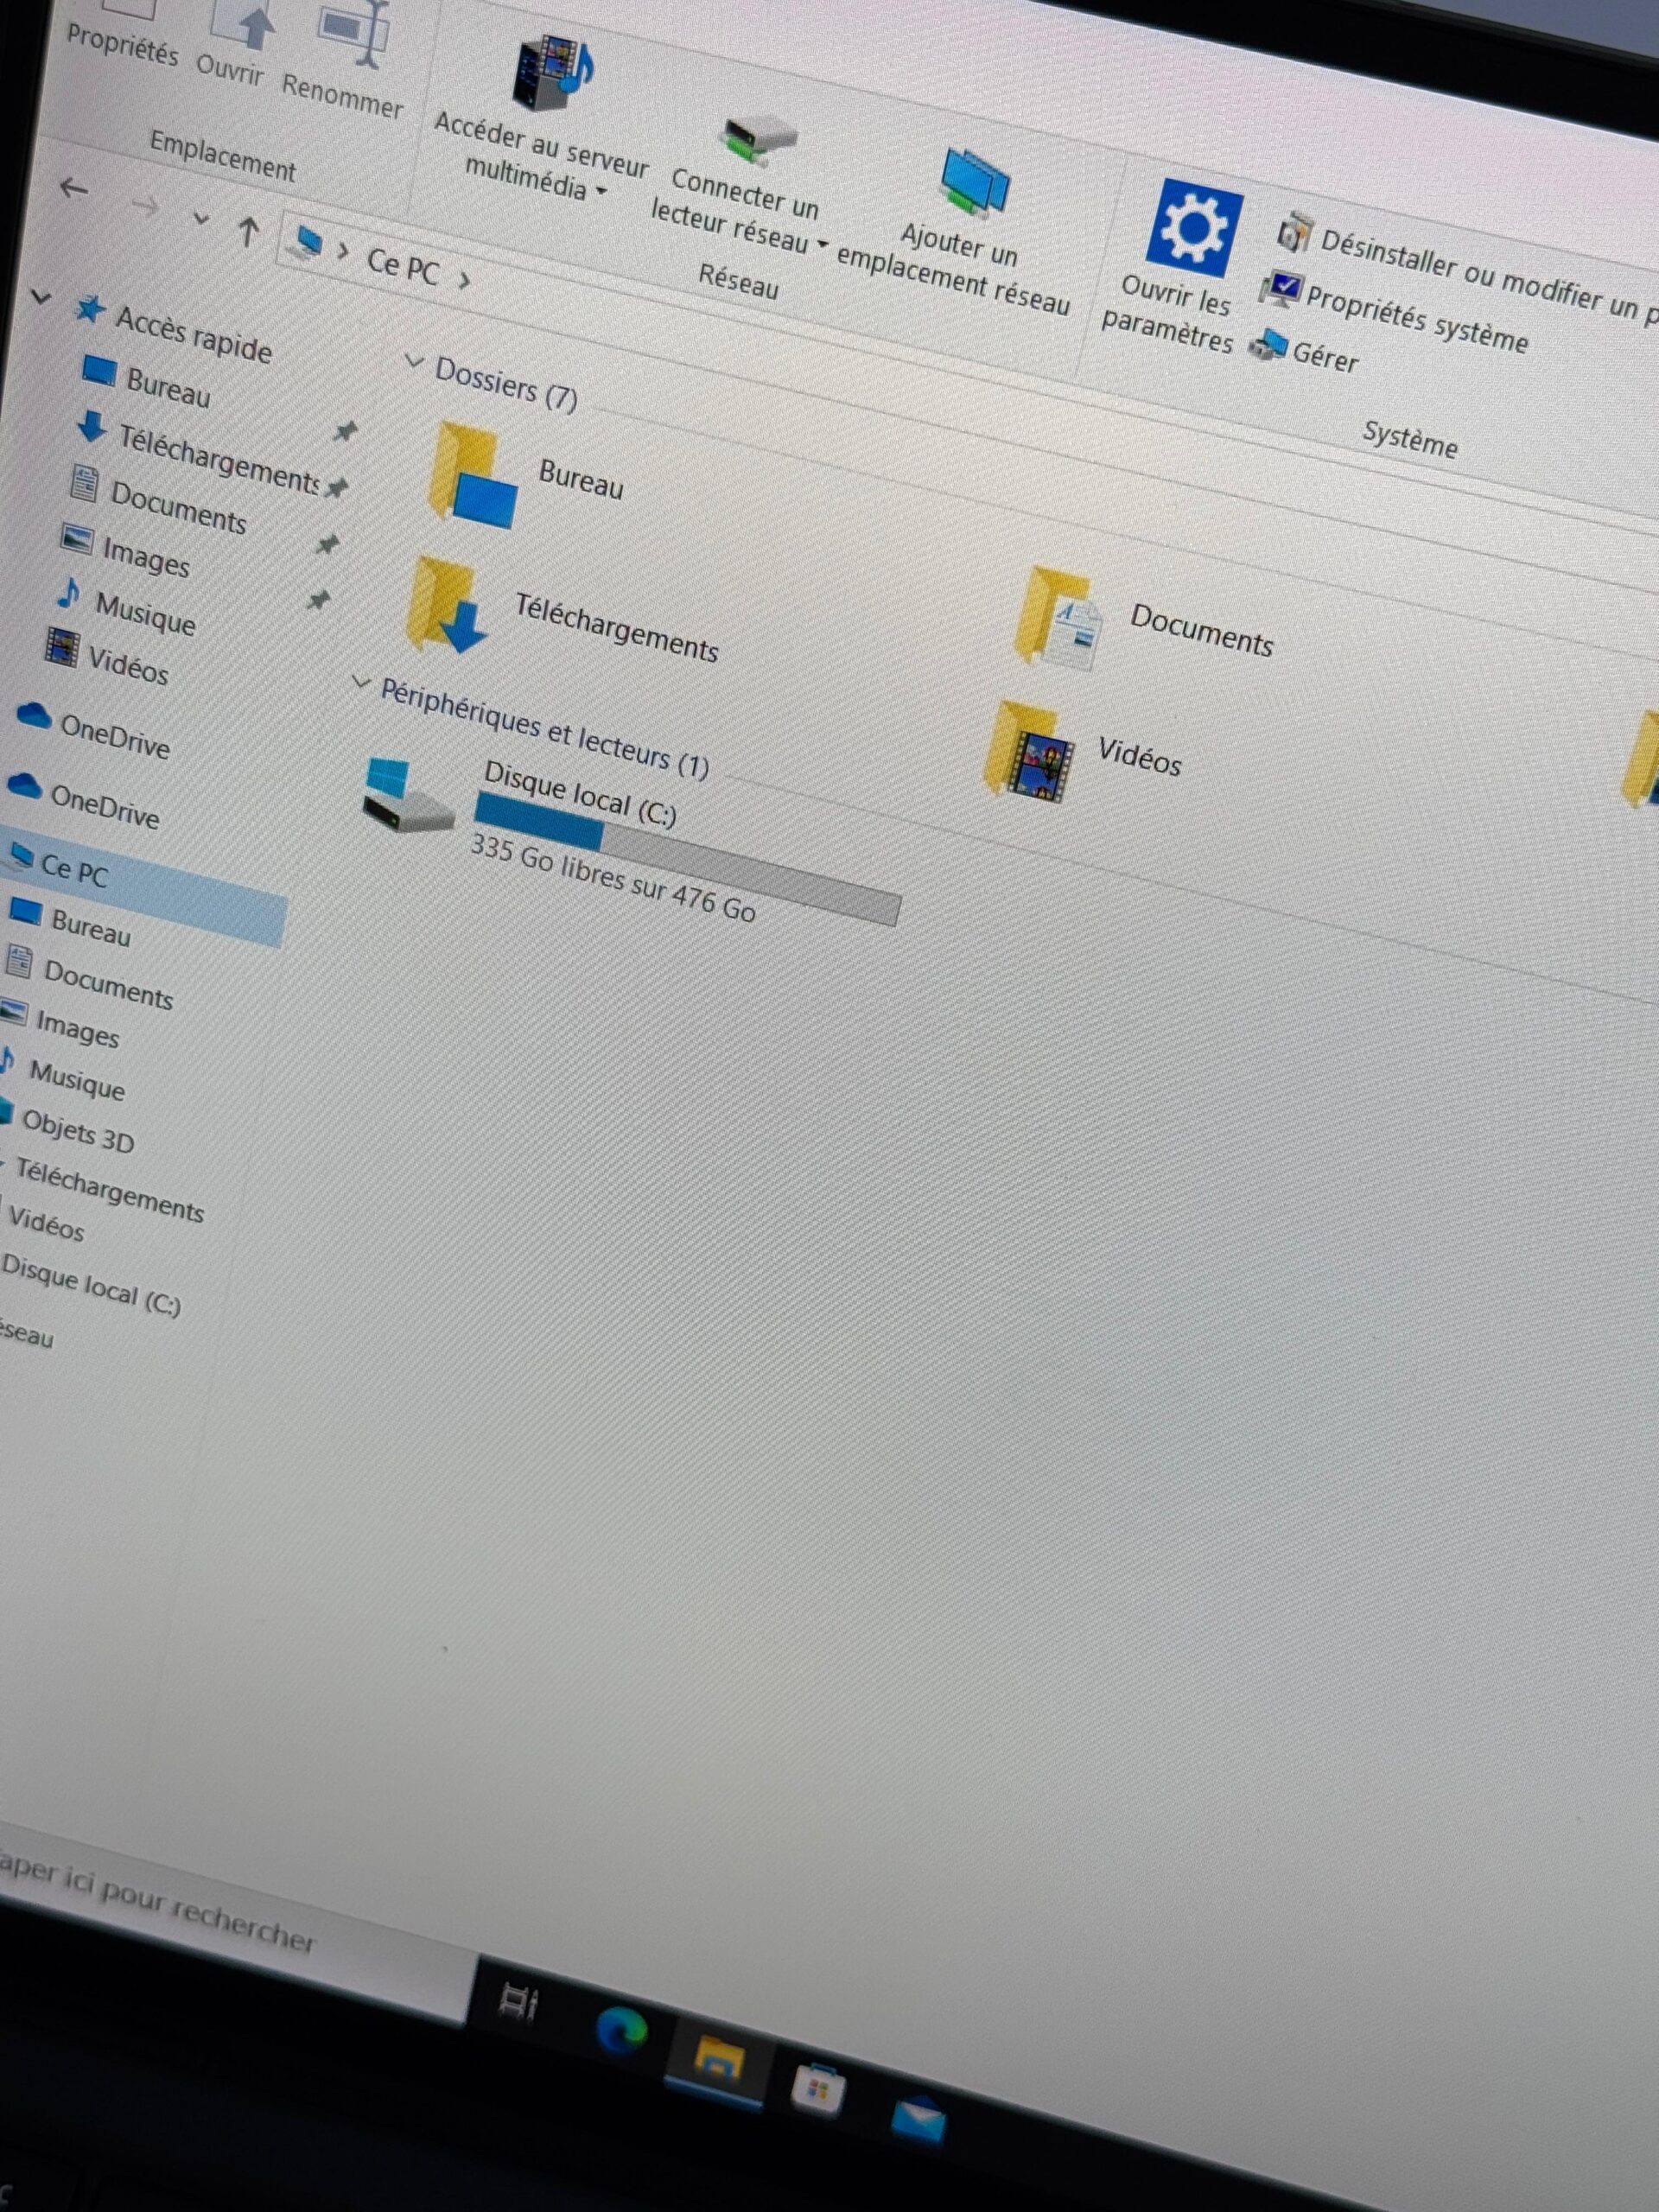This screenshot has width=1659, height=2212.
Task: Select the Vidéos folder icon
Action: [1028, 752]
